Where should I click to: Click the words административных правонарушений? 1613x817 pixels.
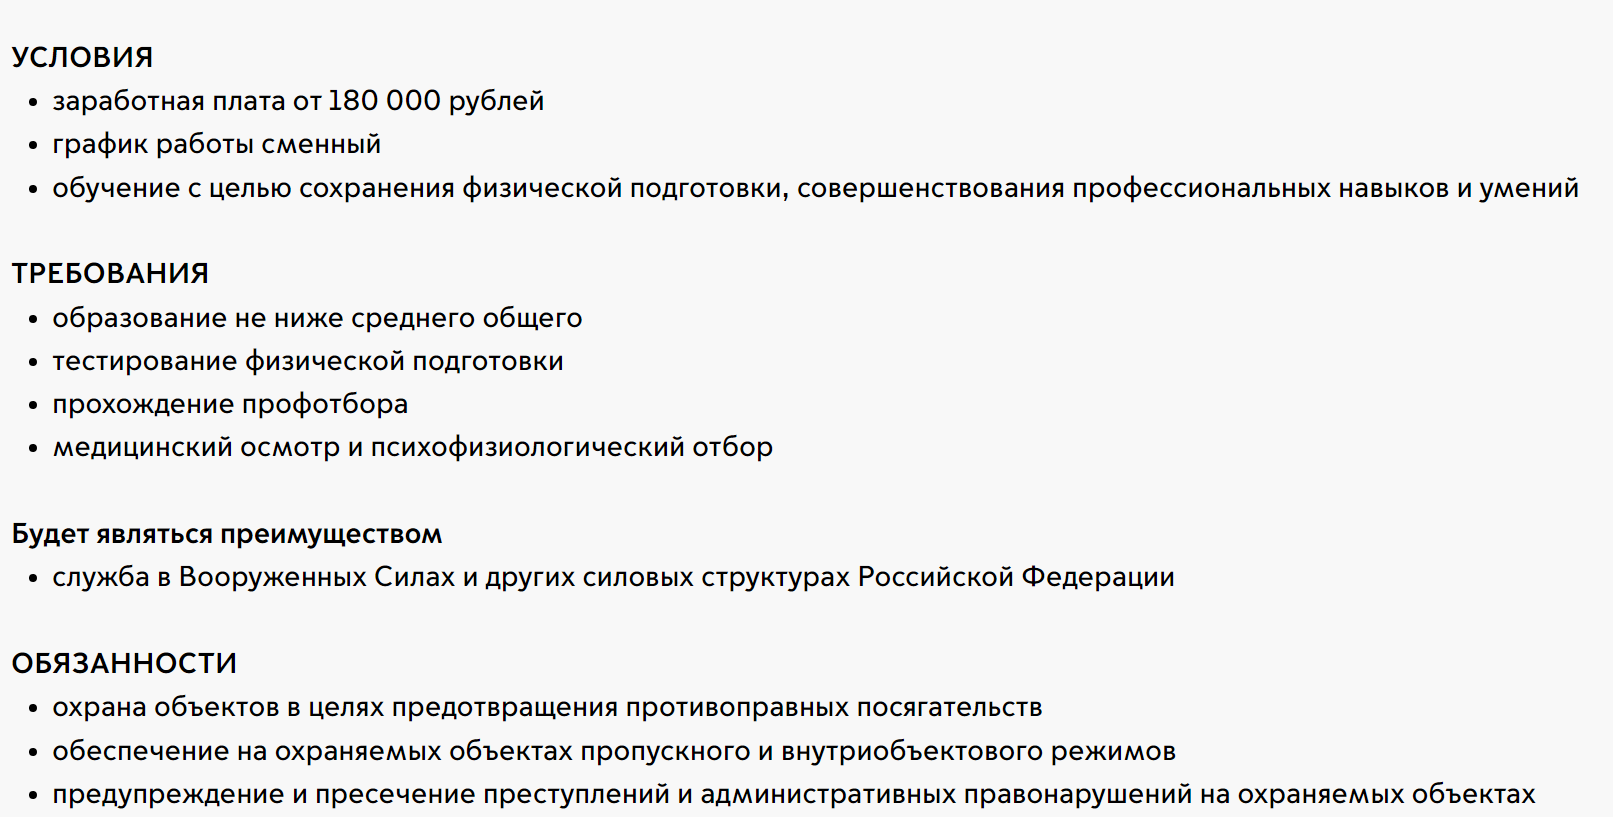946,794
